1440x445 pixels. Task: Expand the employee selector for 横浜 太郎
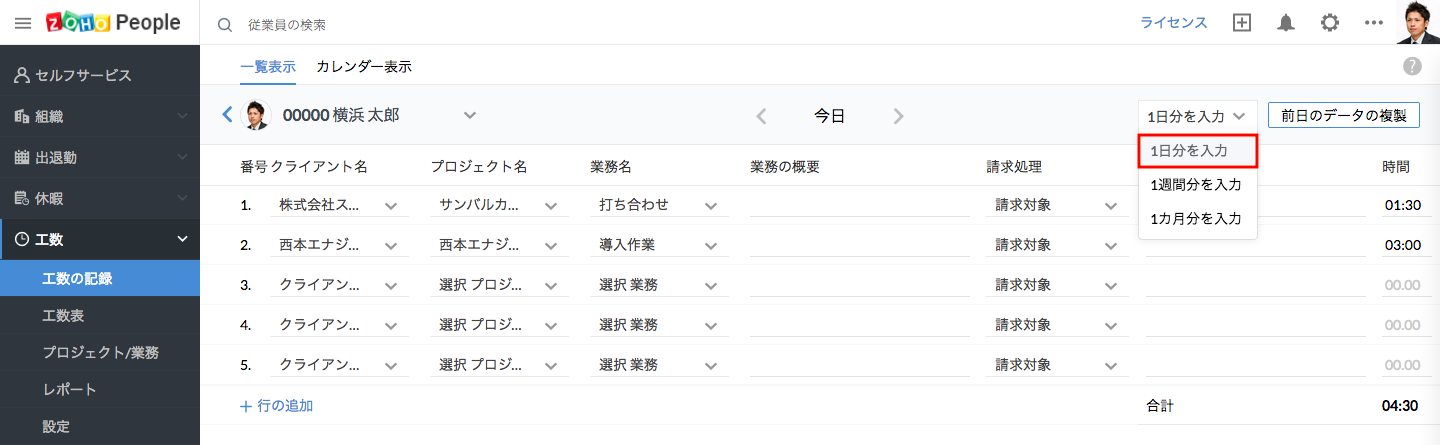click(469, 115)
